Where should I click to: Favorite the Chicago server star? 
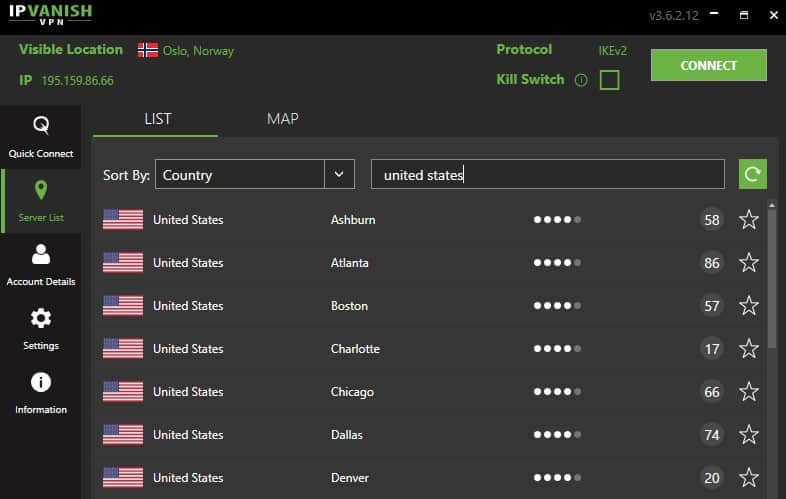tap(748, 392)
